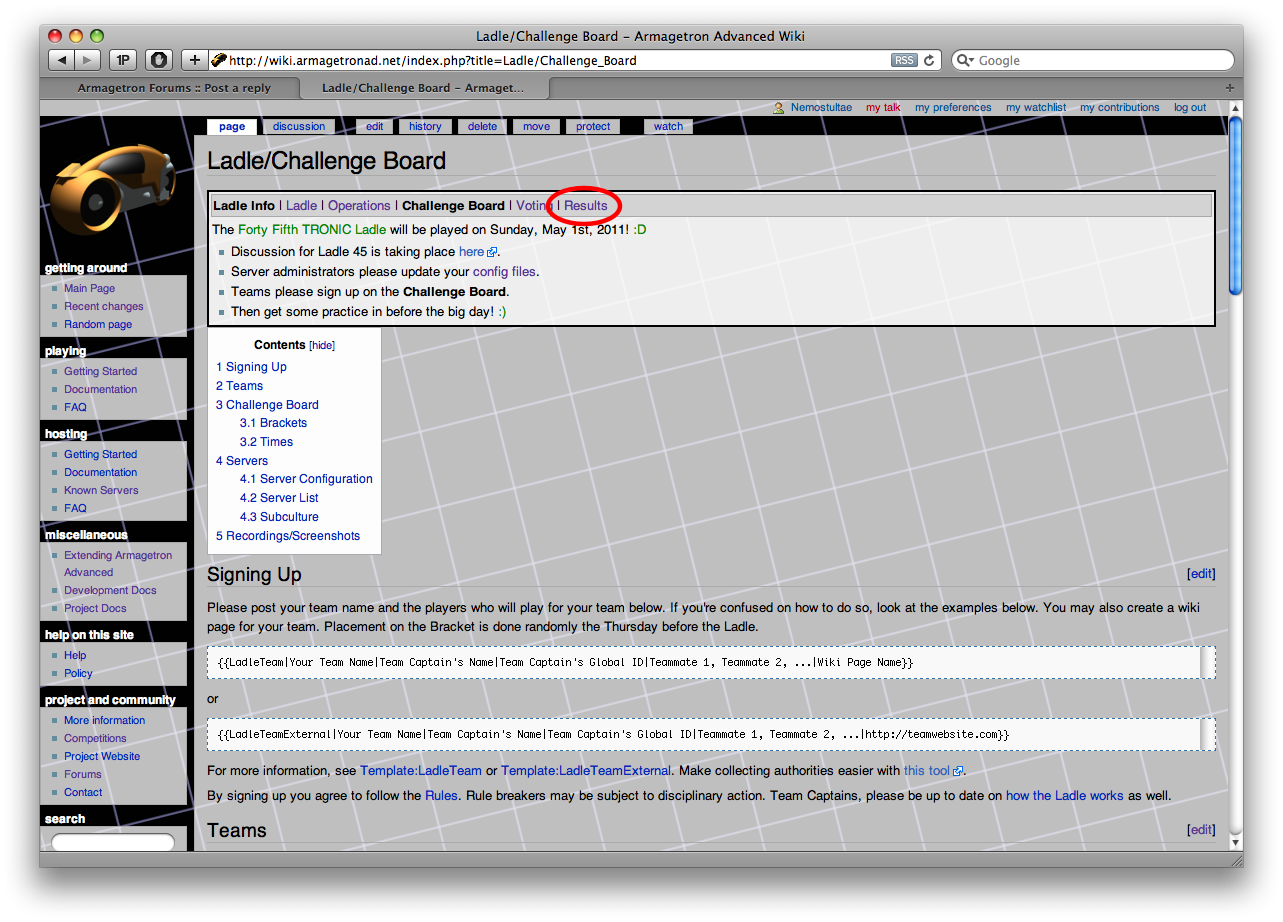This screenshot has height=922, width=1283.
Task: Click the add bookmark plus button
Action: pos(195,60)
